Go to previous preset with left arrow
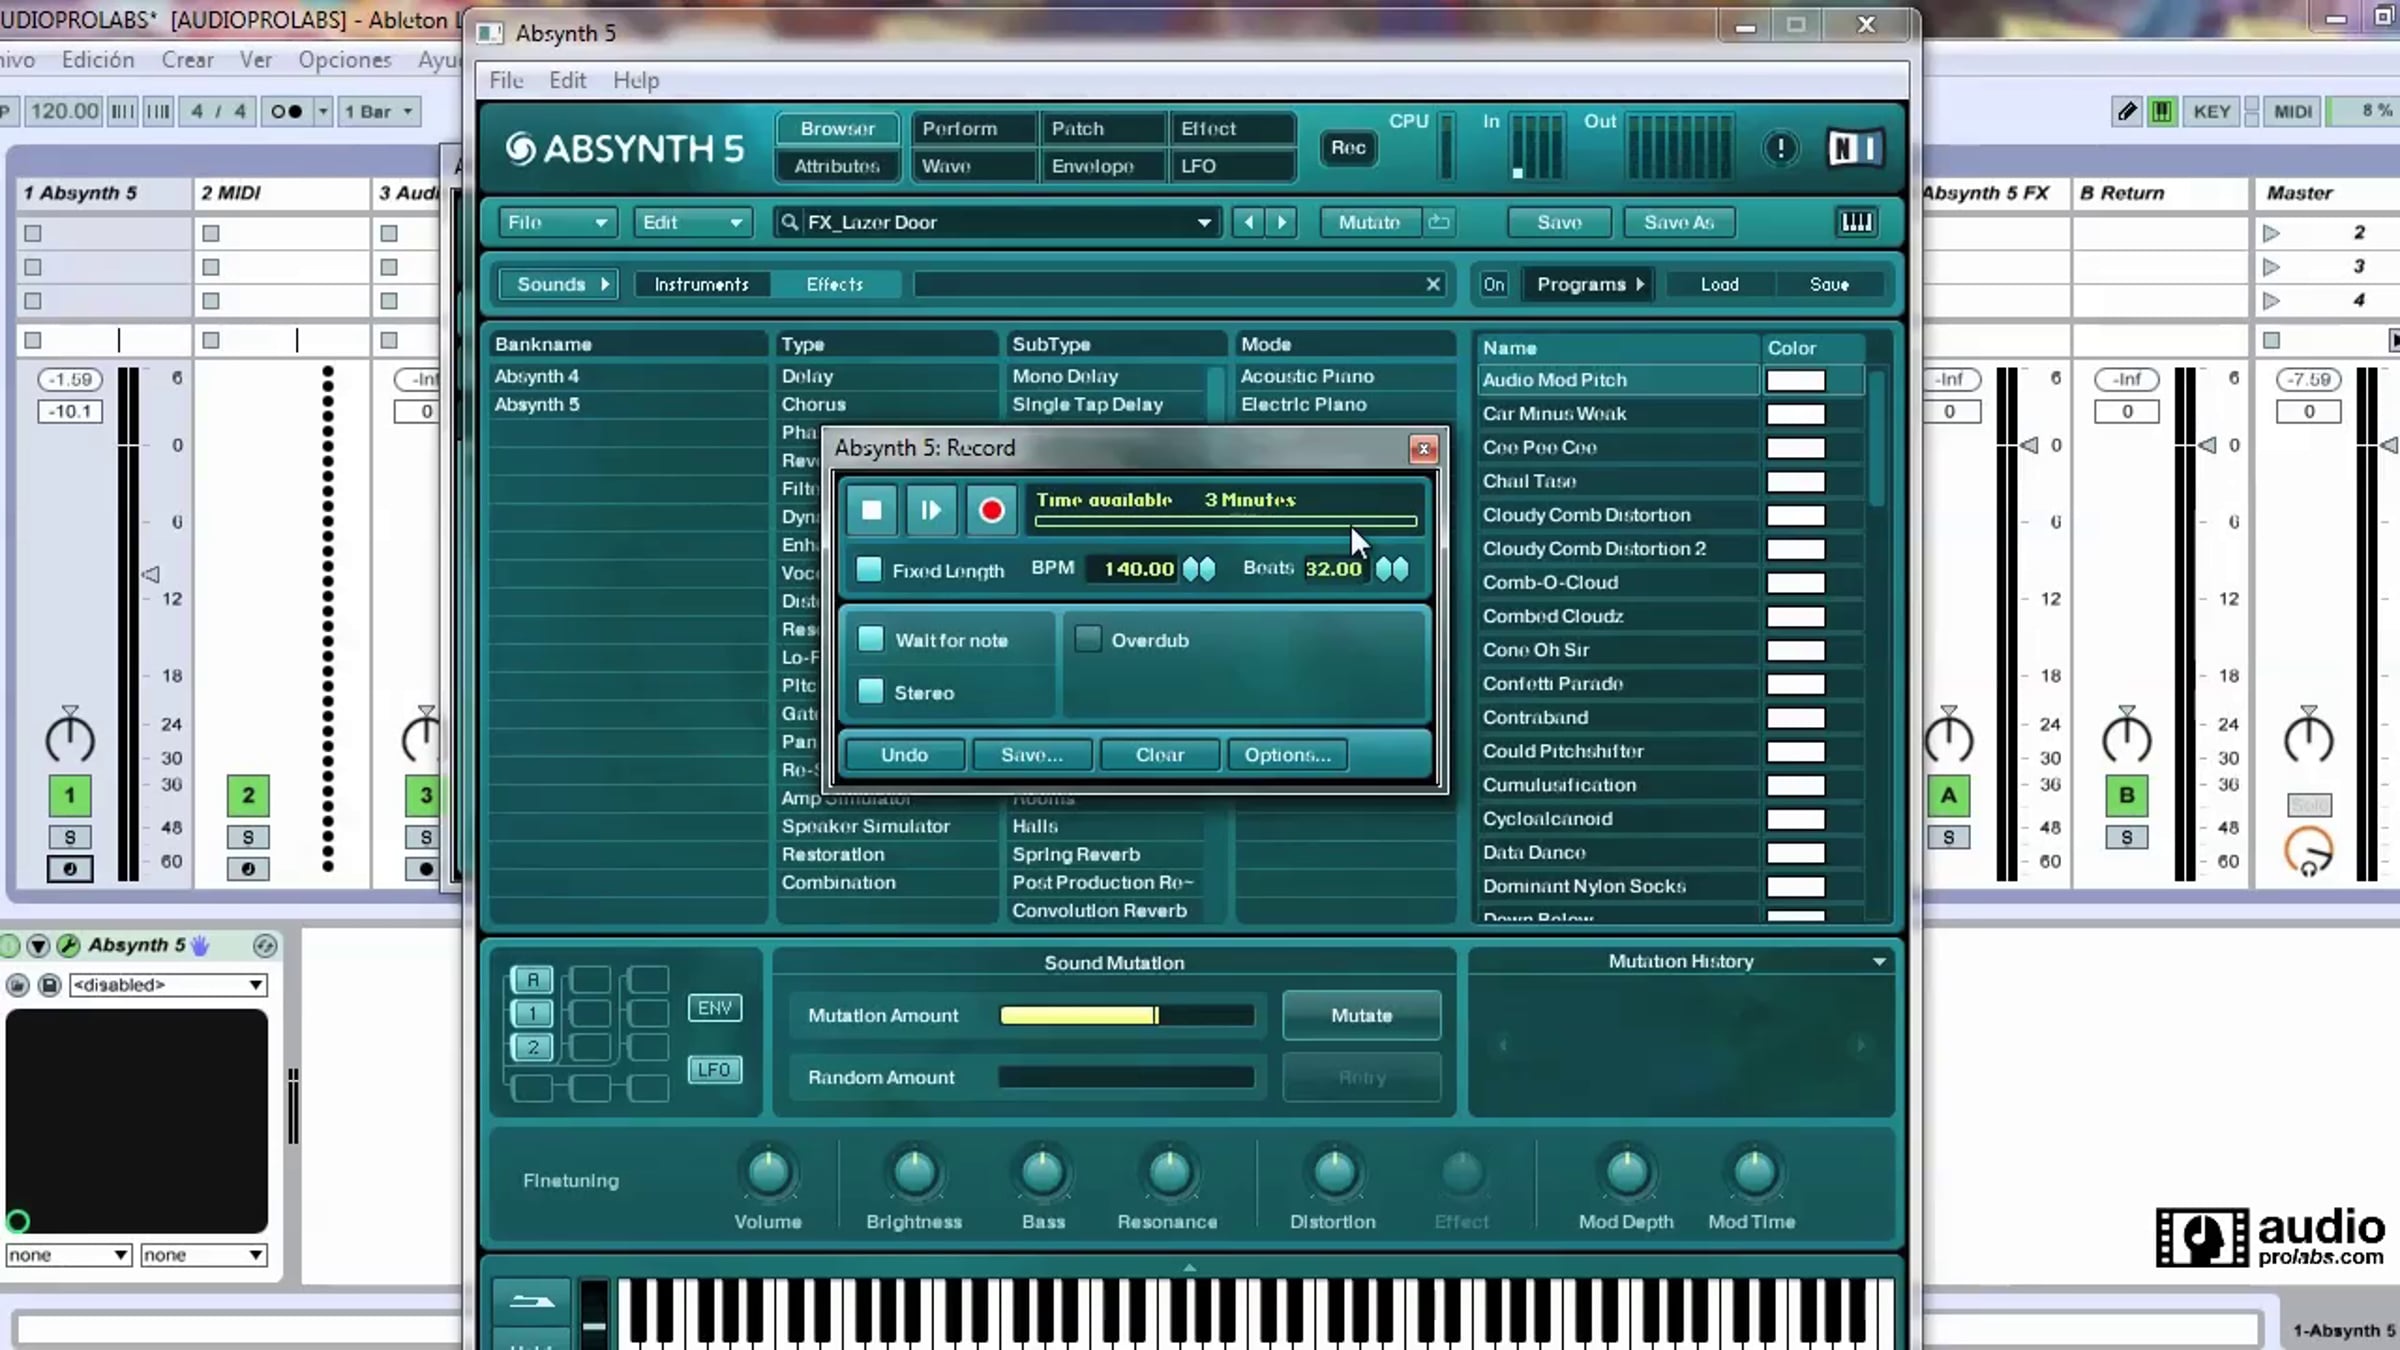 1248,222
